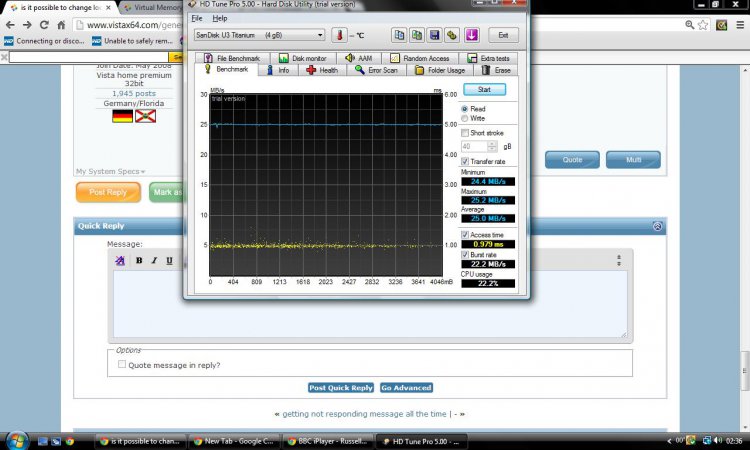Open the 'Connecting or disco...' bookmark
750x450 pixels.
click(44, 41)
